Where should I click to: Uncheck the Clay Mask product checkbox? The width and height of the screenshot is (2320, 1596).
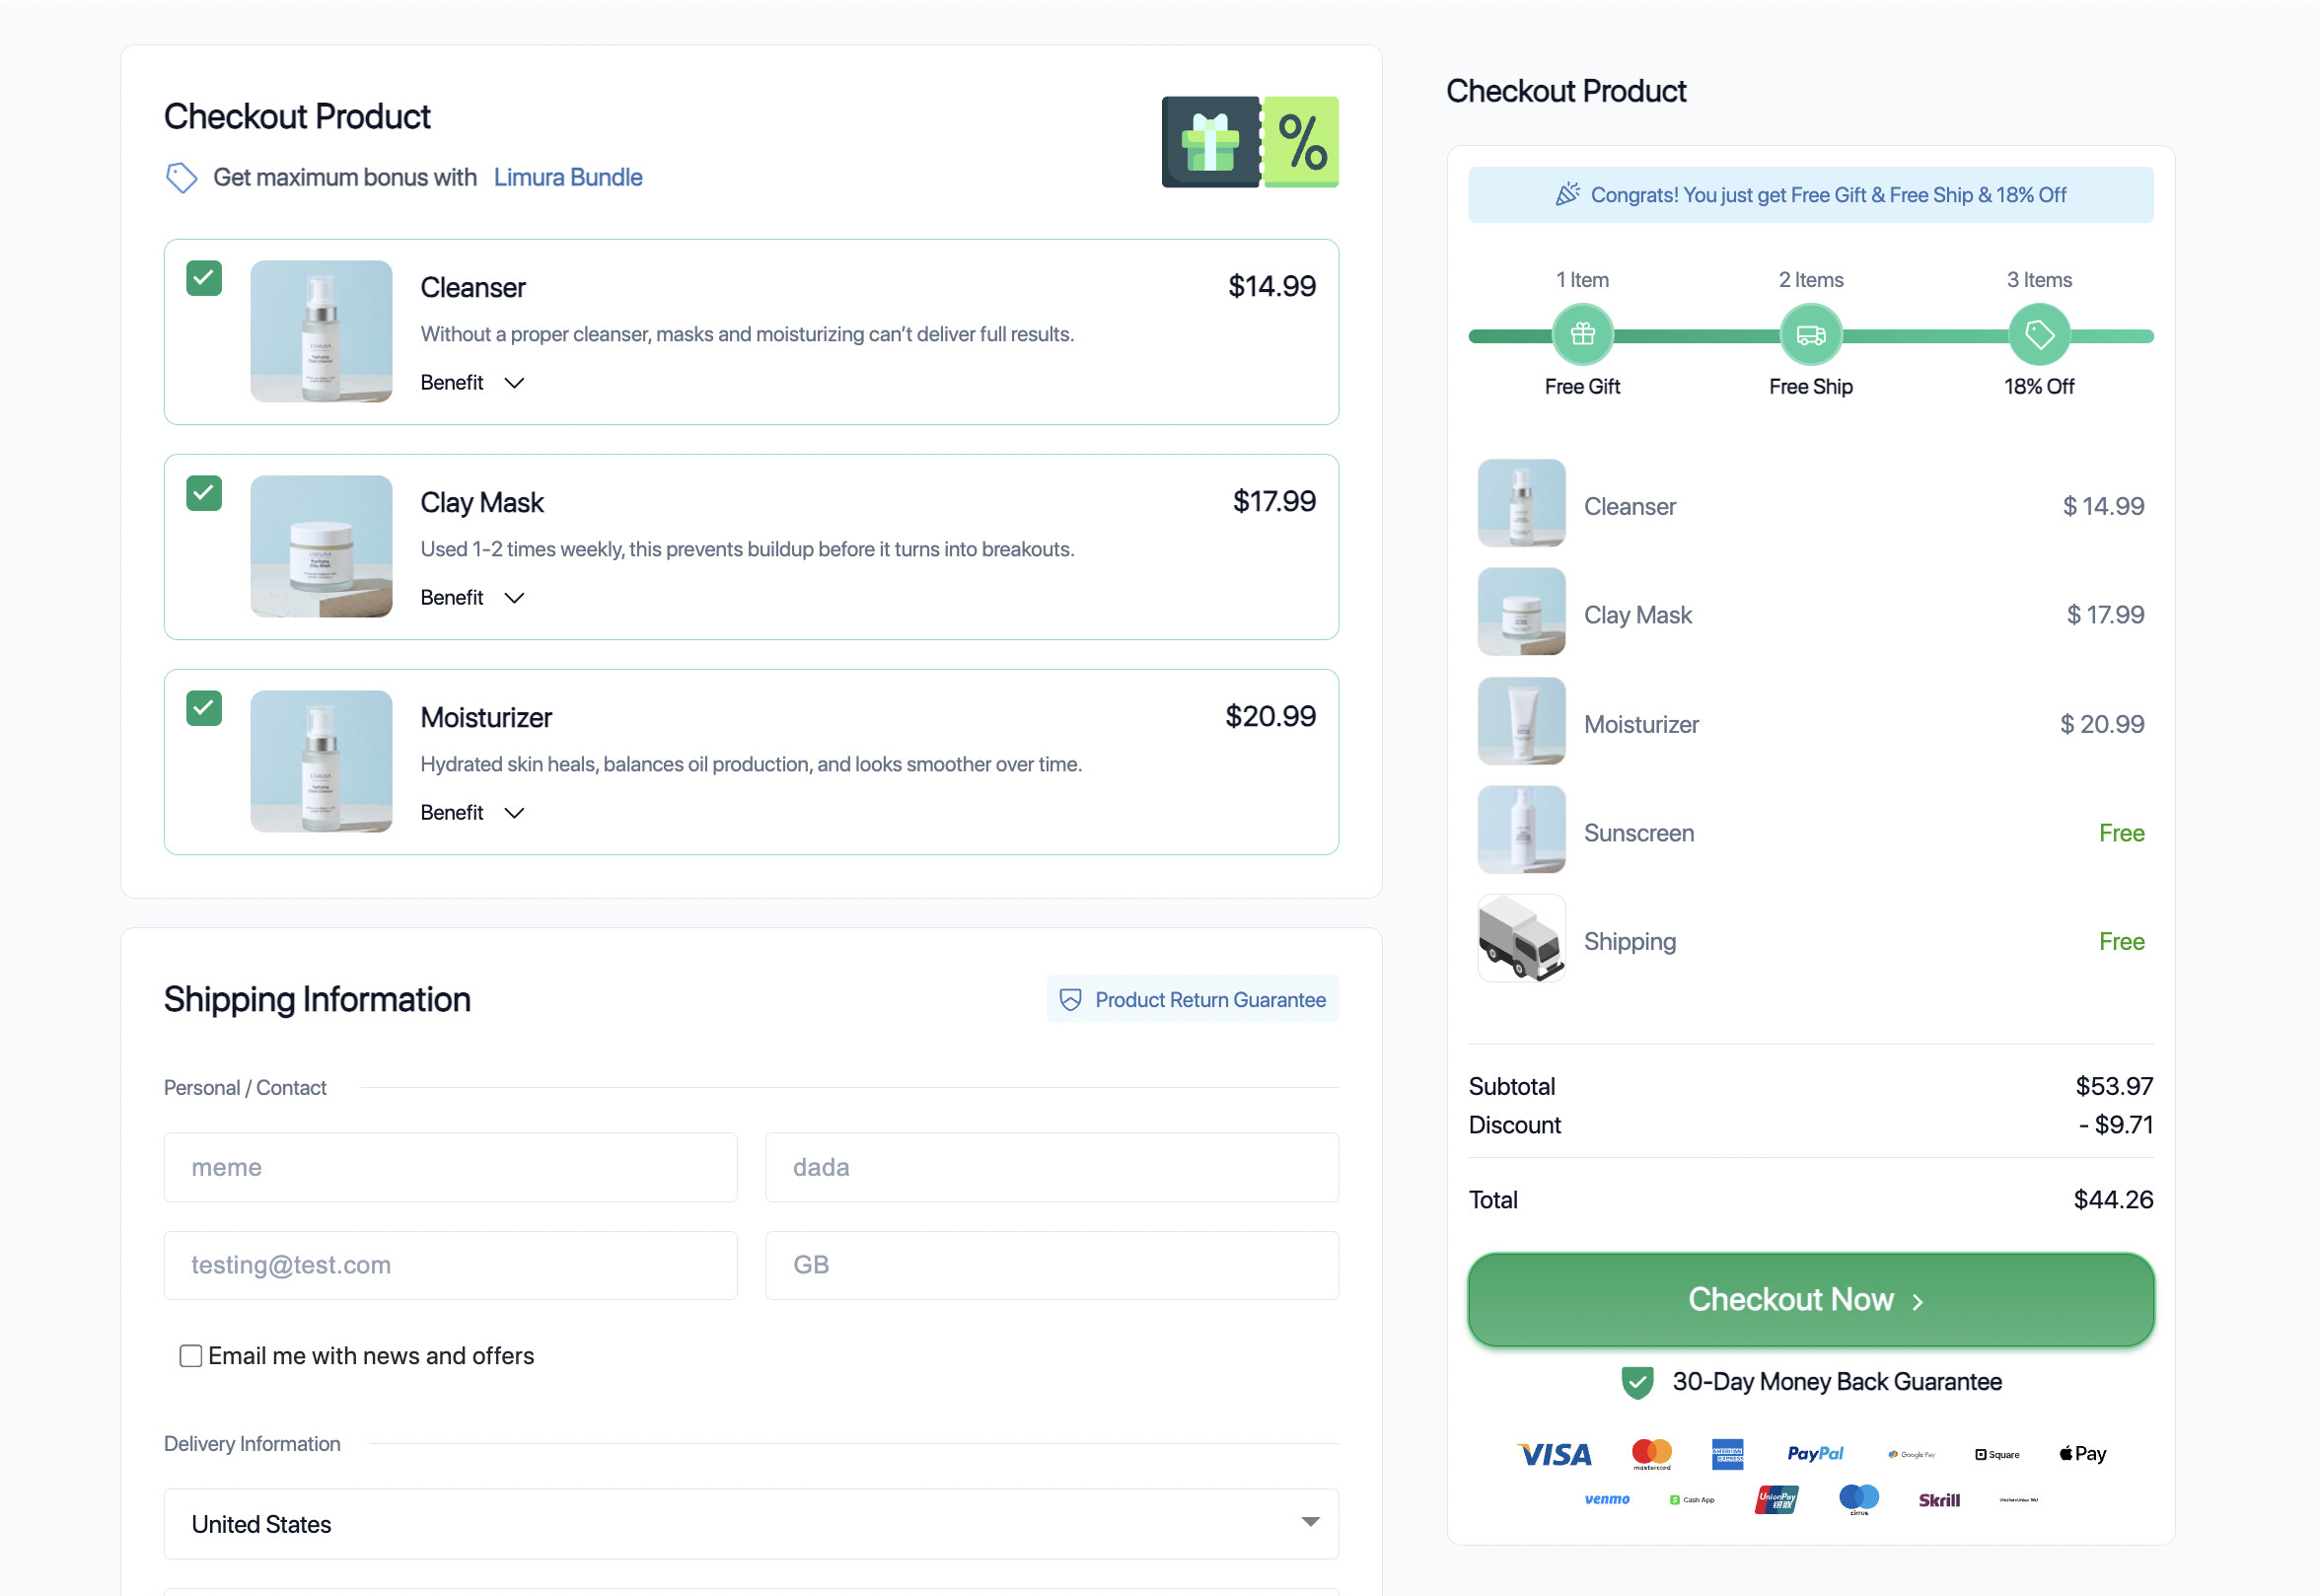pos(204,493)
